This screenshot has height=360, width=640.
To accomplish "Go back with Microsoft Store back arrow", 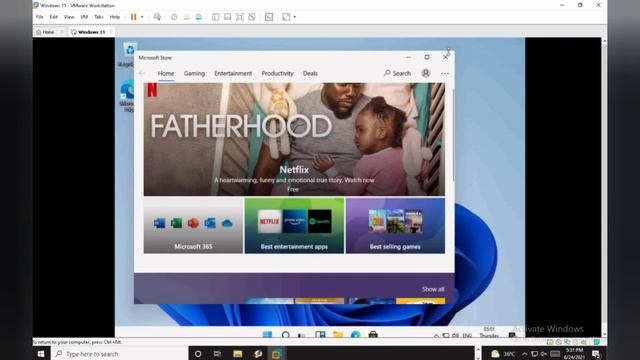I will (x=142, y=73).
